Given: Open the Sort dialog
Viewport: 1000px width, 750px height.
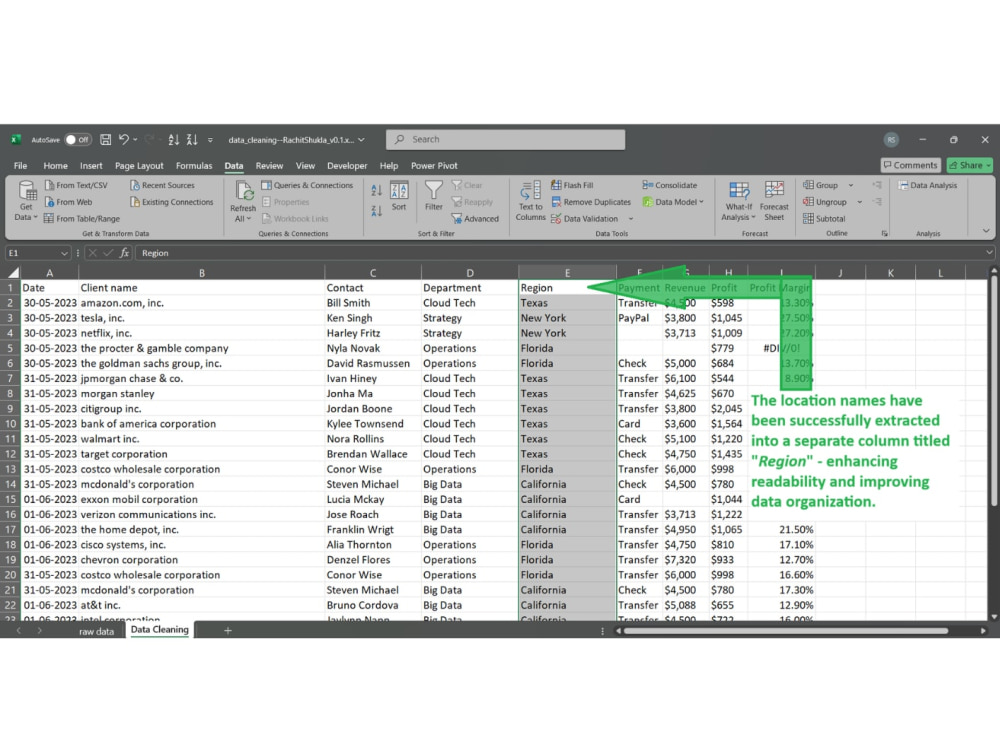Looking at the screenshot, I should [399, 196].
